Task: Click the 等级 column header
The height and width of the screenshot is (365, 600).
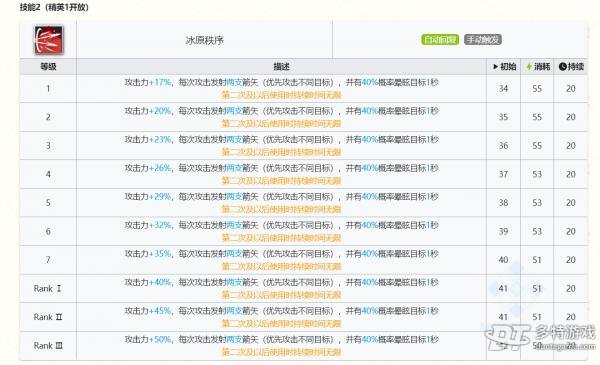Action: (48, 67)
